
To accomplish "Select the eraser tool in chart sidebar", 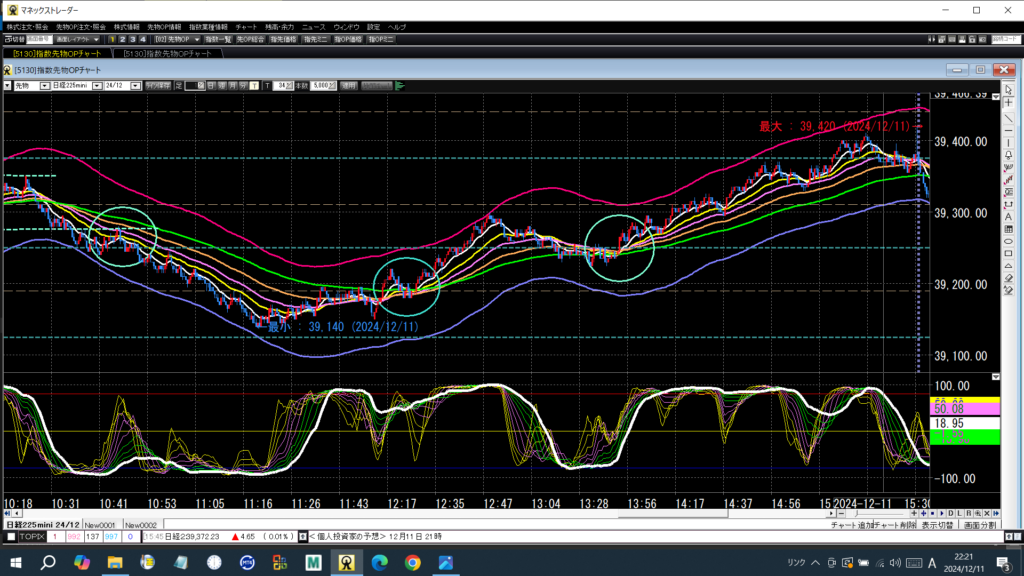I will [x=1008, y=278].
